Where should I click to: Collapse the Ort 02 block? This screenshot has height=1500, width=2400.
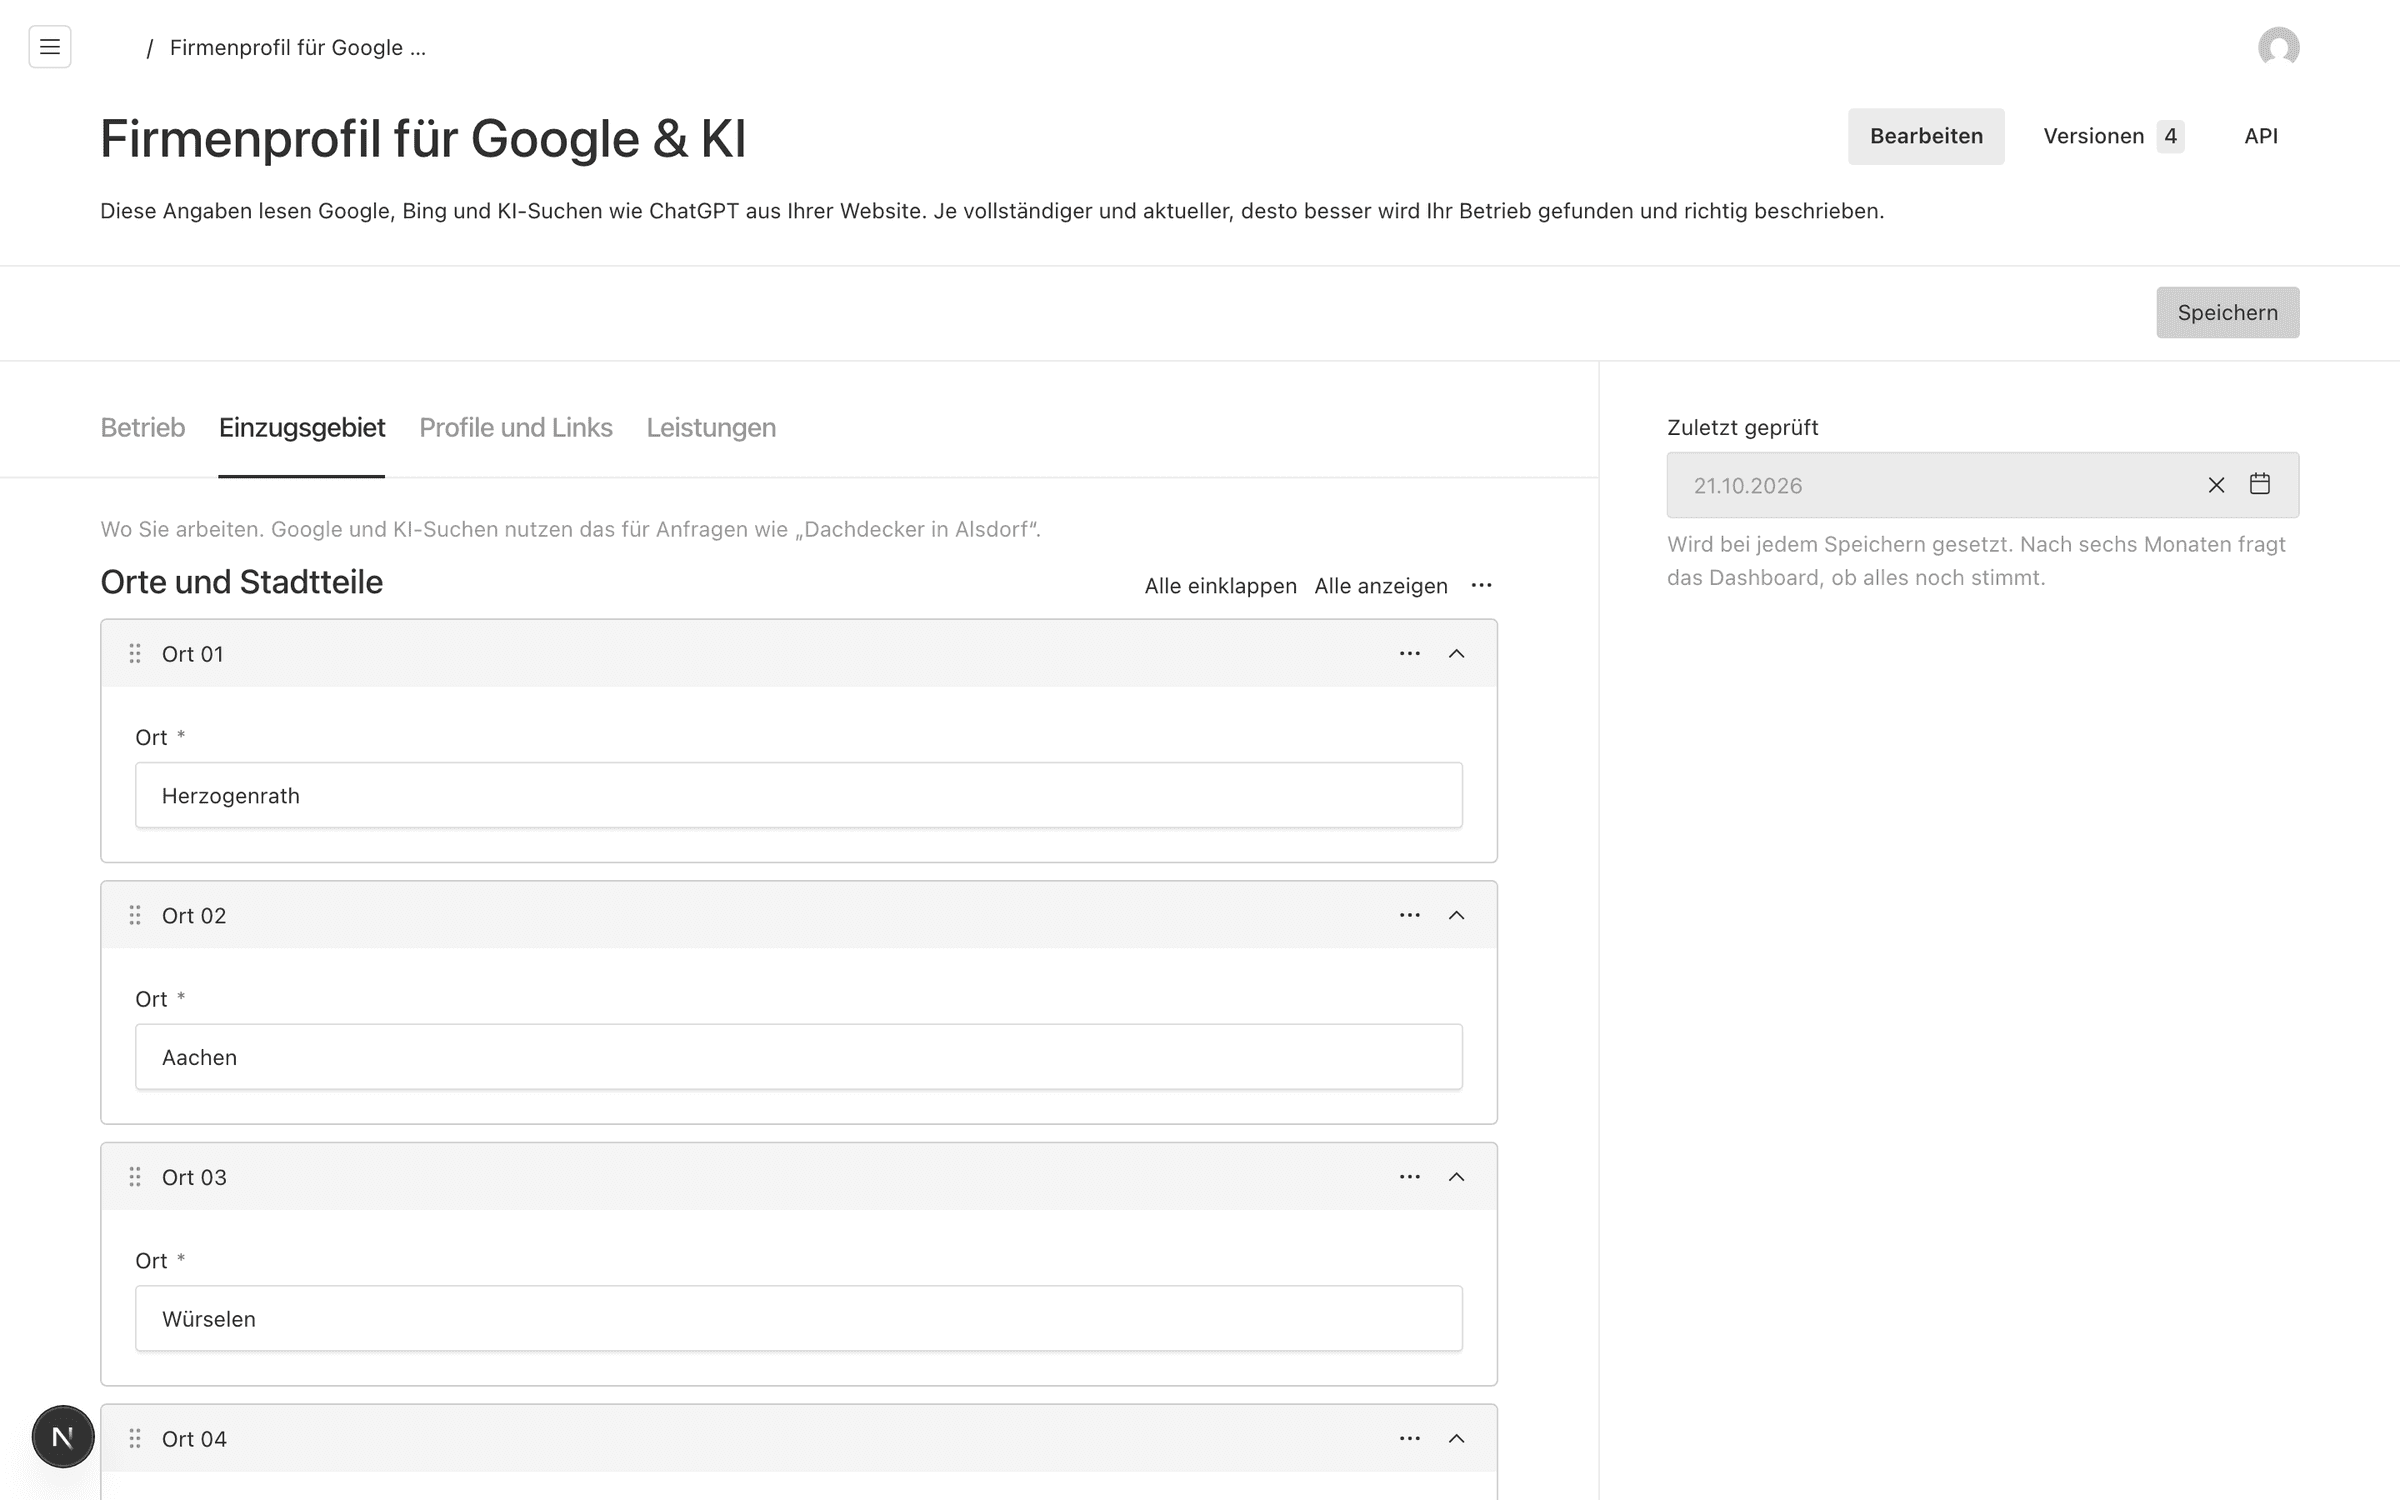coord(1457,916)
